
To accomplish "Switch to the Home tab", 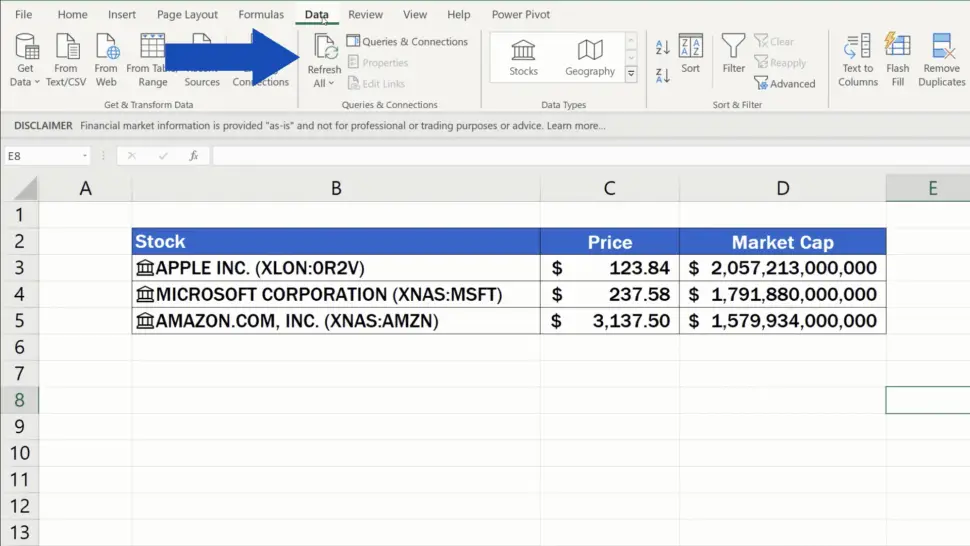I will point(72,14).
